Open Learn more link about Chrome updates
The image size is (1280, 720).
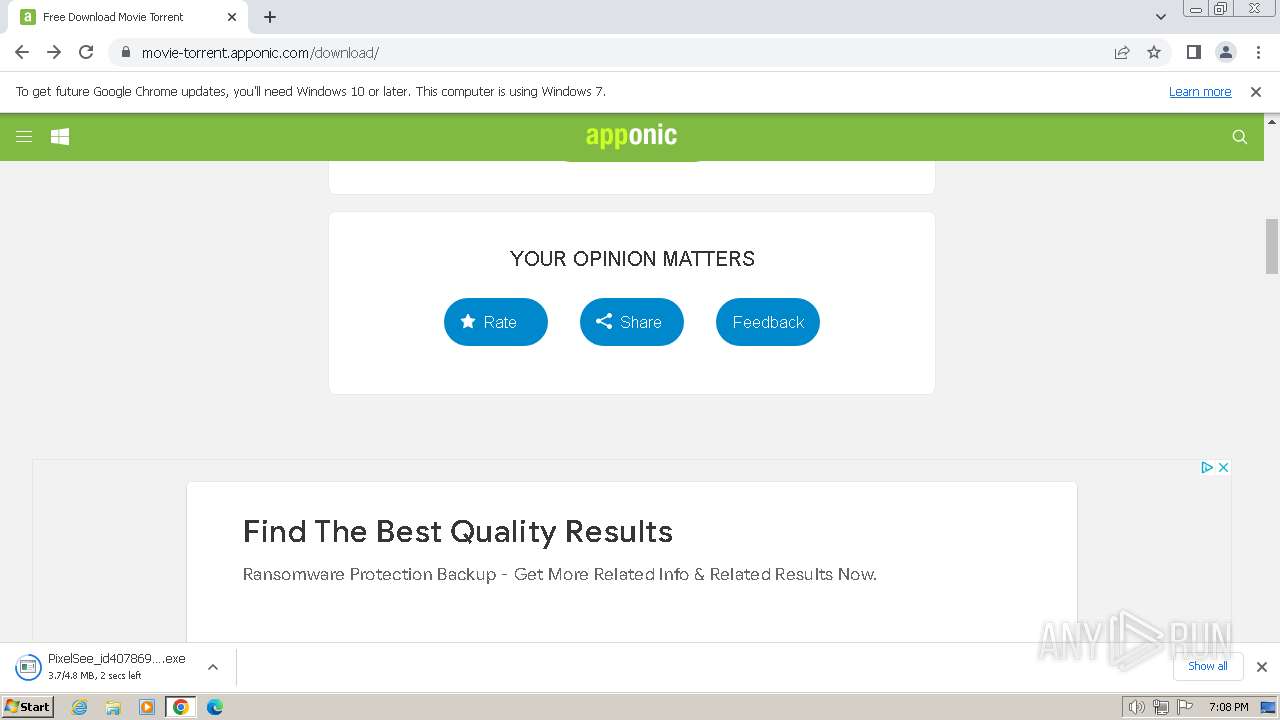[x=1200, y=91]
